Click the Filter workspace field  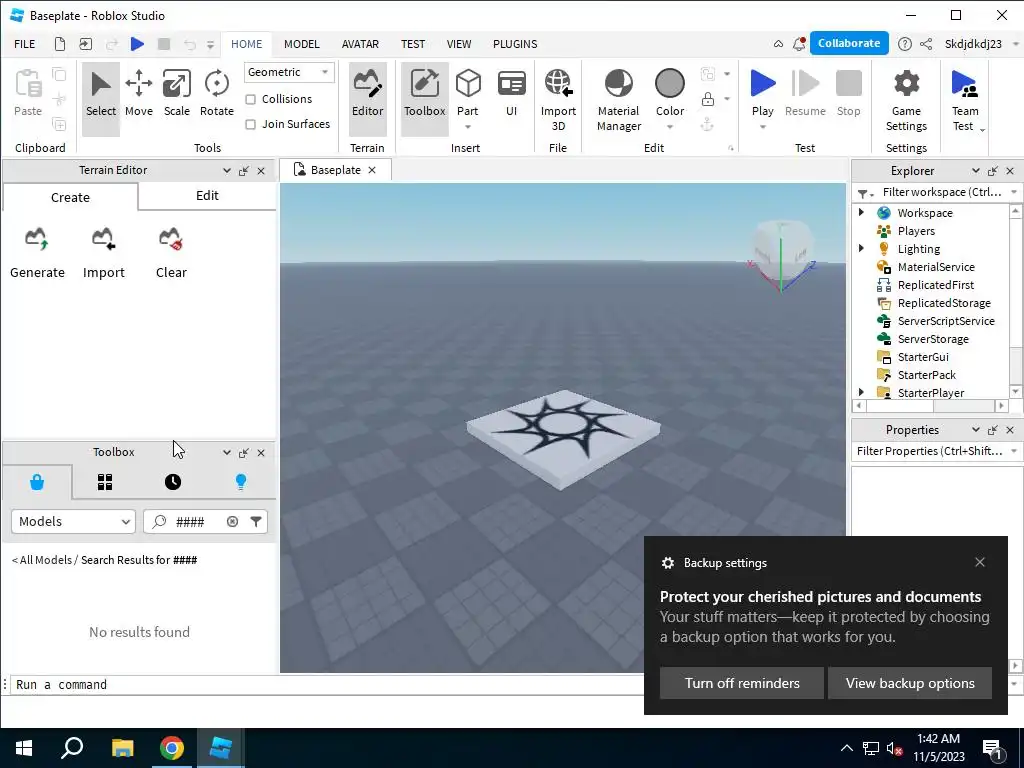(940, 192)
